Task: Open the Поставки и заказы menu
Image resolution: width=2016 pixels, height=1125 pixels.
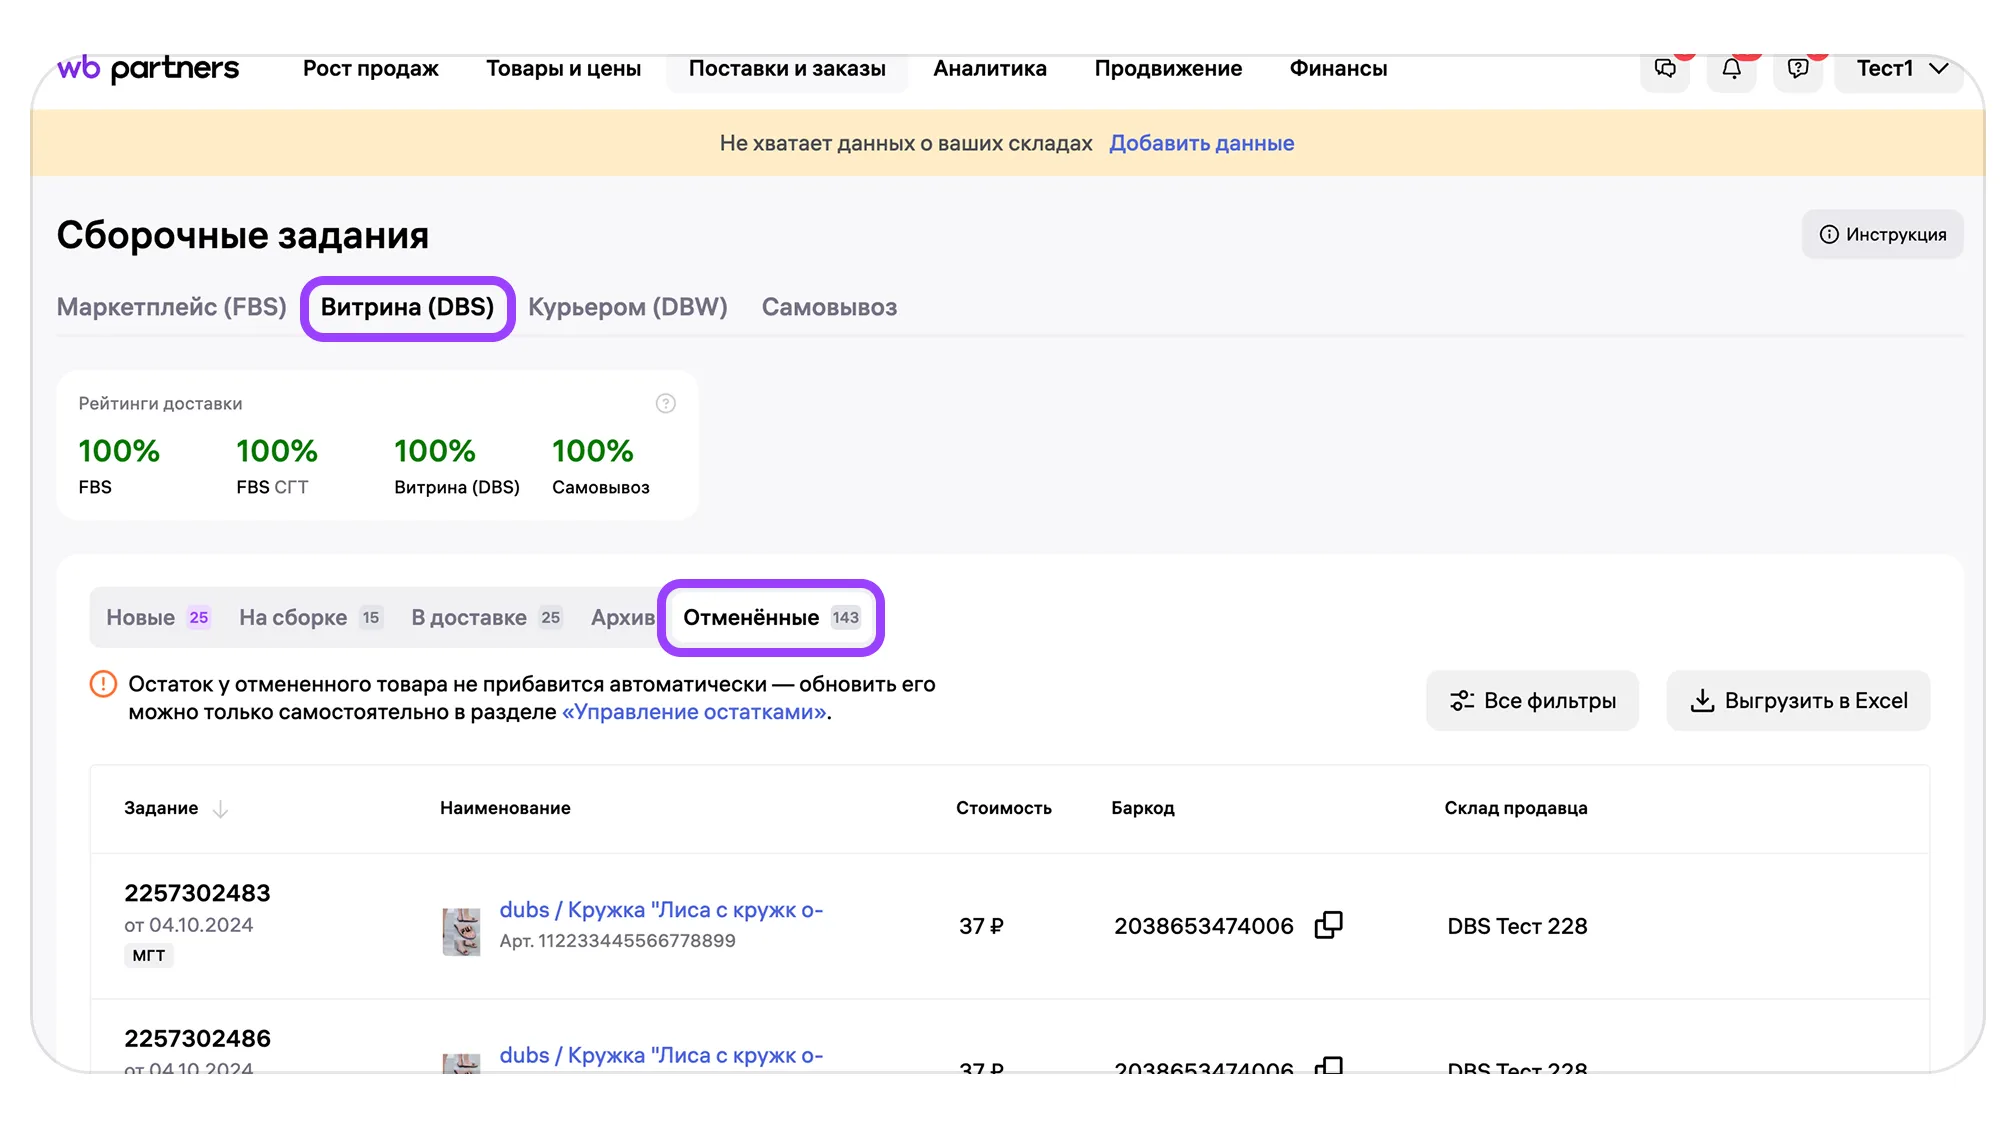Action: 787,69
